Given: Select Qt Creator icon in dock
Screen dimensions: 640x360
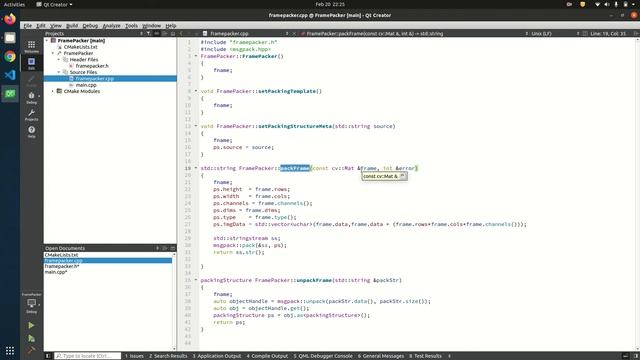Looking at the screenshot, I should coord(10,94).
